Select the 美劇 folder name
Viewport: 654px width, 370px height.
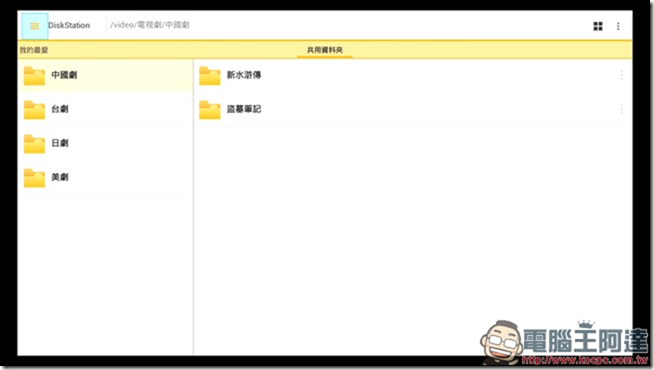tap(60, 177)
